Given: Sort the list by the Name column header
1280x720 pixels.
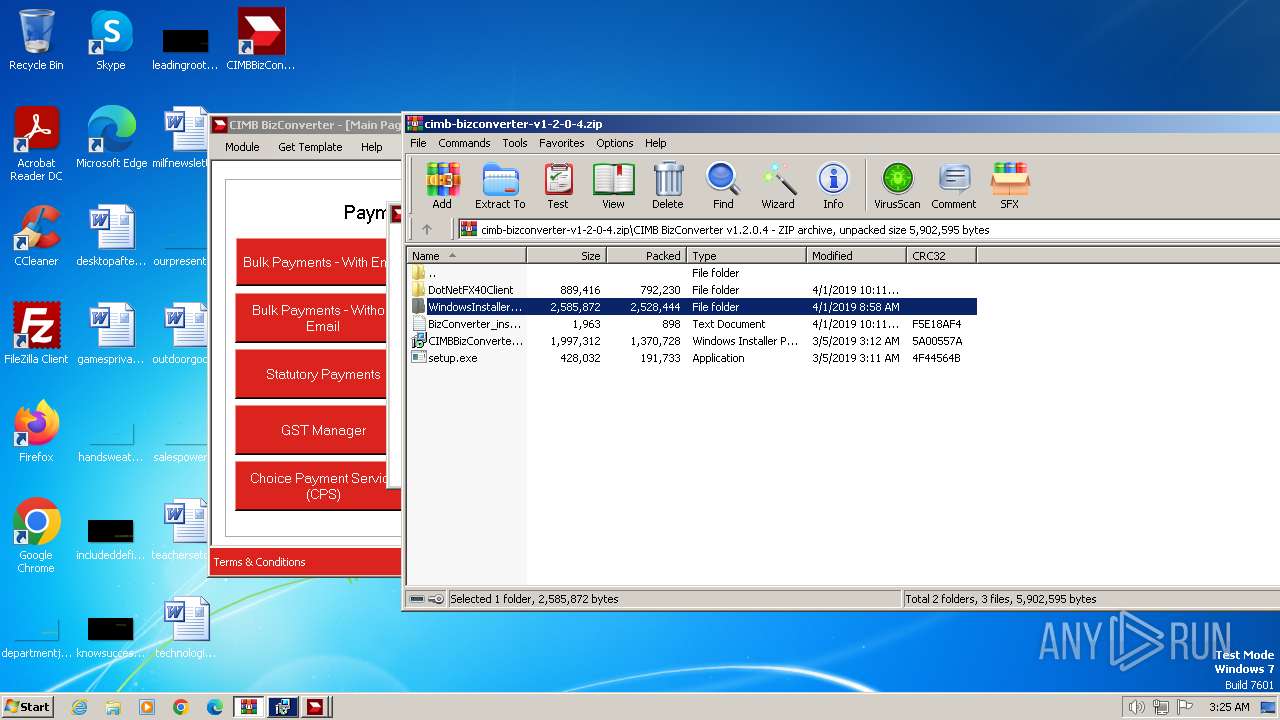Looking at the screenshot, I should 466,256.
